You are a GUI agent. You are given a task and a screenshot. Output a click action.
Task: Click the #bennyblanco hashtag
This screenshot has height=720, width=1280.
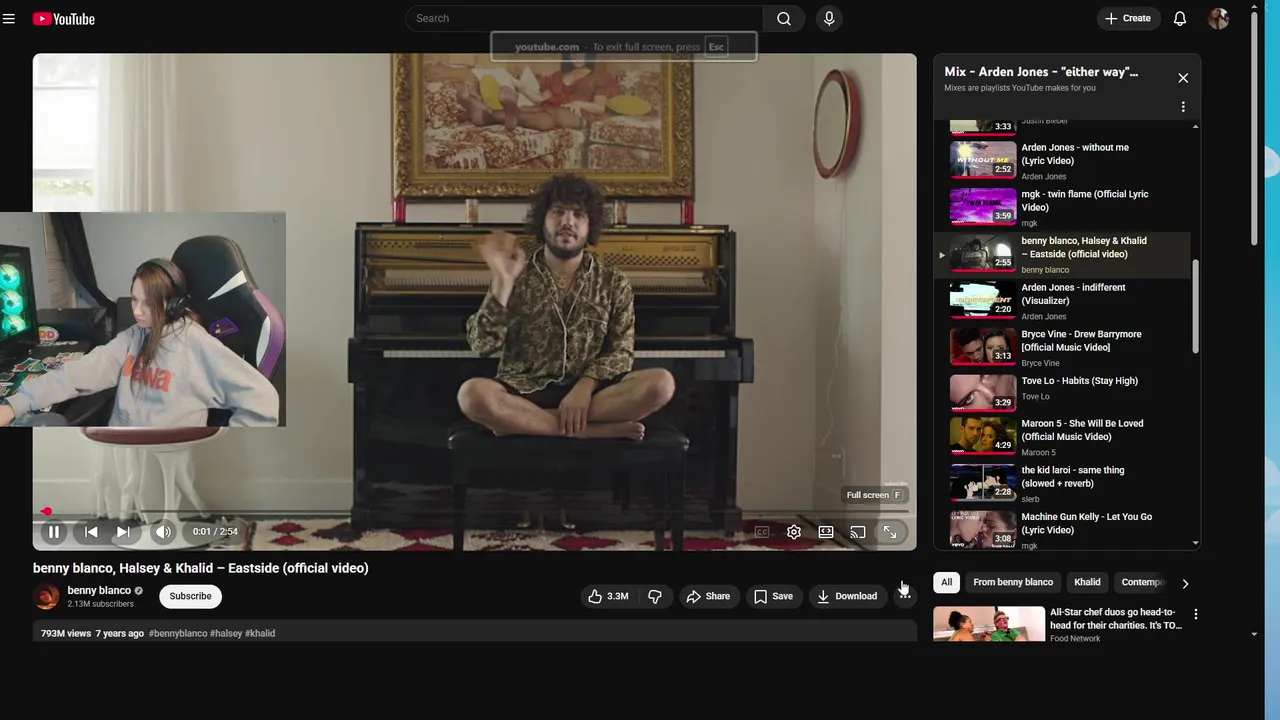coord(177,633)
